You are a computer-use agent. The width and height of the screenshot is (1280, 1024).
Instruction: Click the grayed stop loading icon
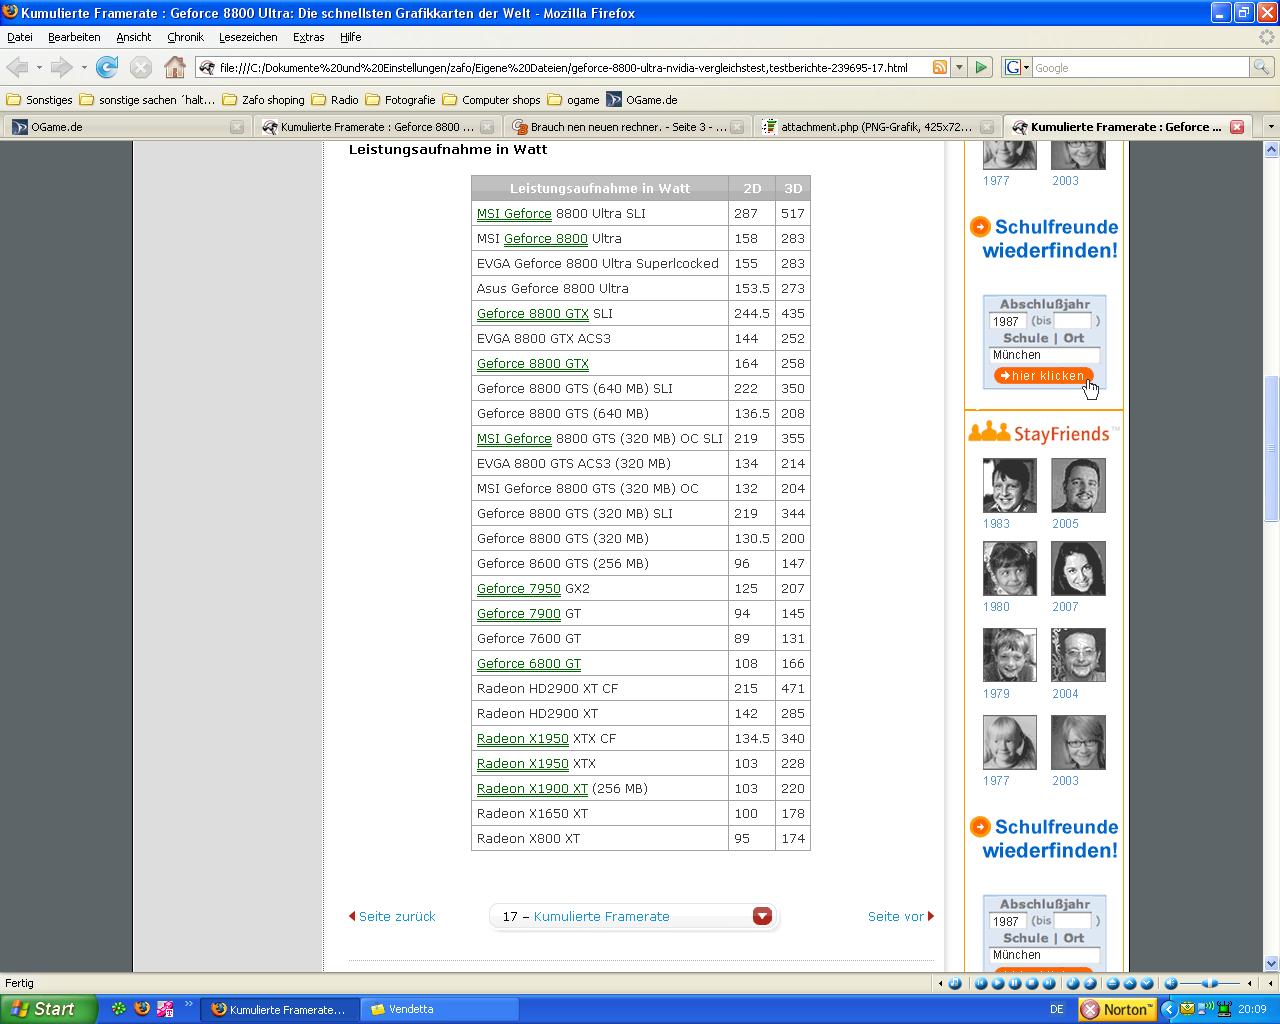(141, 67)
